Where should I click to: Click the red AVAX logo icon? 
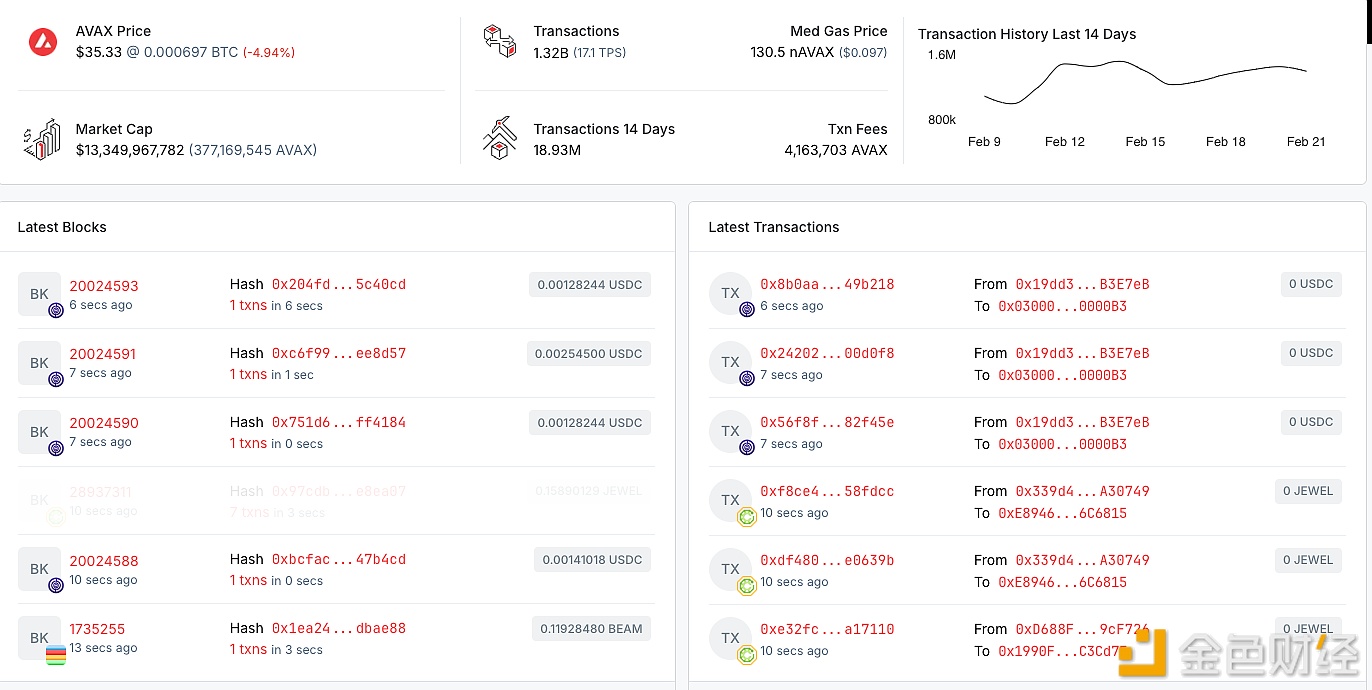pos(42,42)
